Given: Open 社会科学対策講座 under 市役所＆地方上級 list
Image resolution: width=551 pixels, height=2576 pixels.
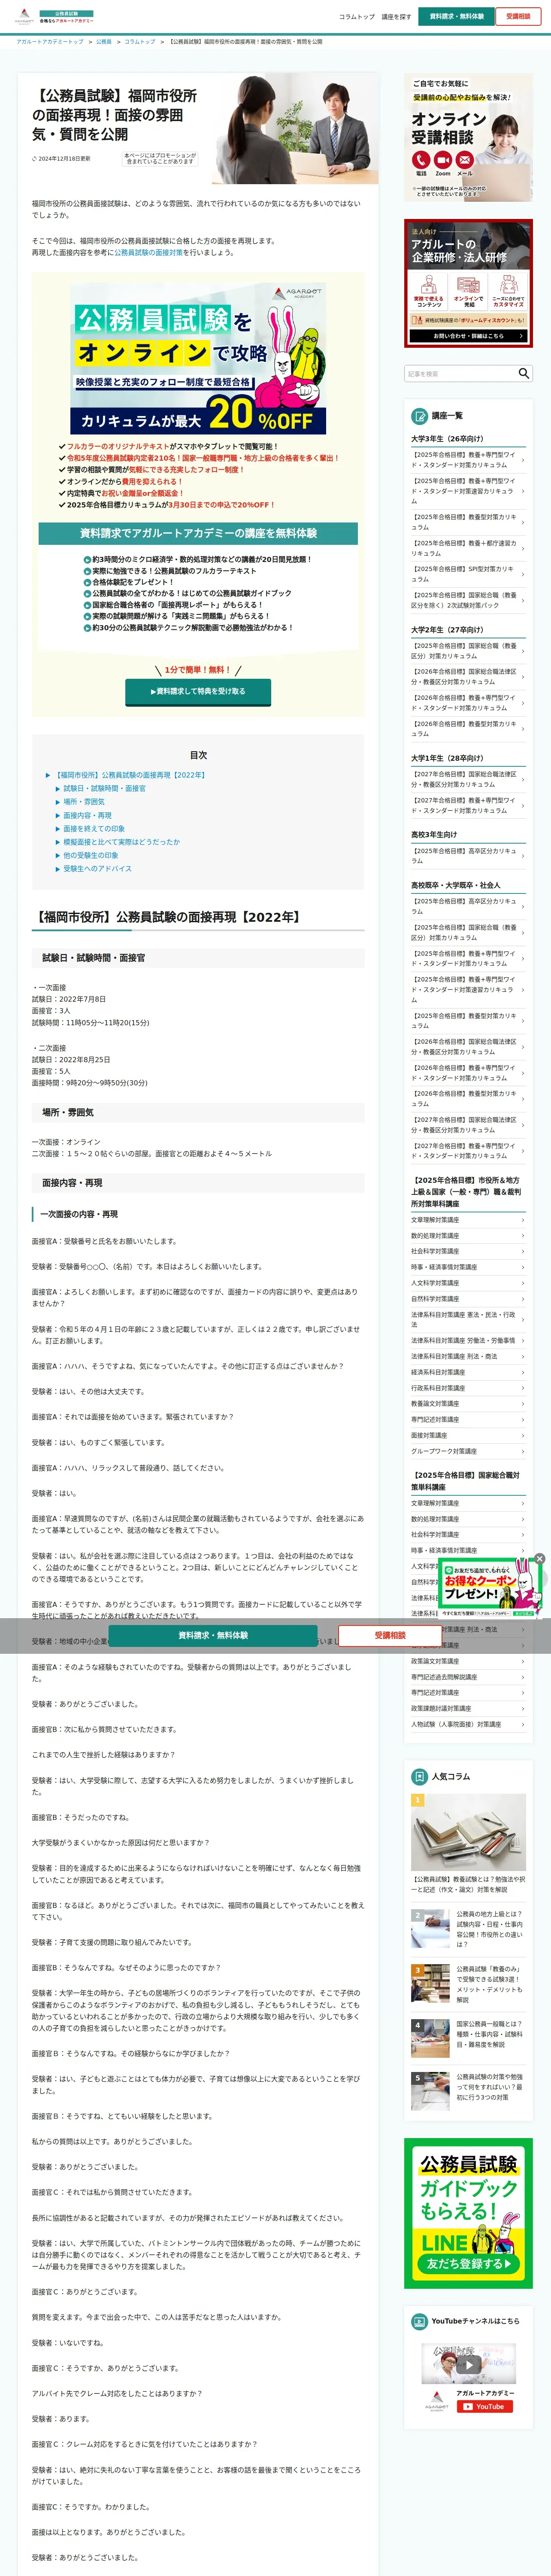Looking at the screenshot, I should (468, 1251).
